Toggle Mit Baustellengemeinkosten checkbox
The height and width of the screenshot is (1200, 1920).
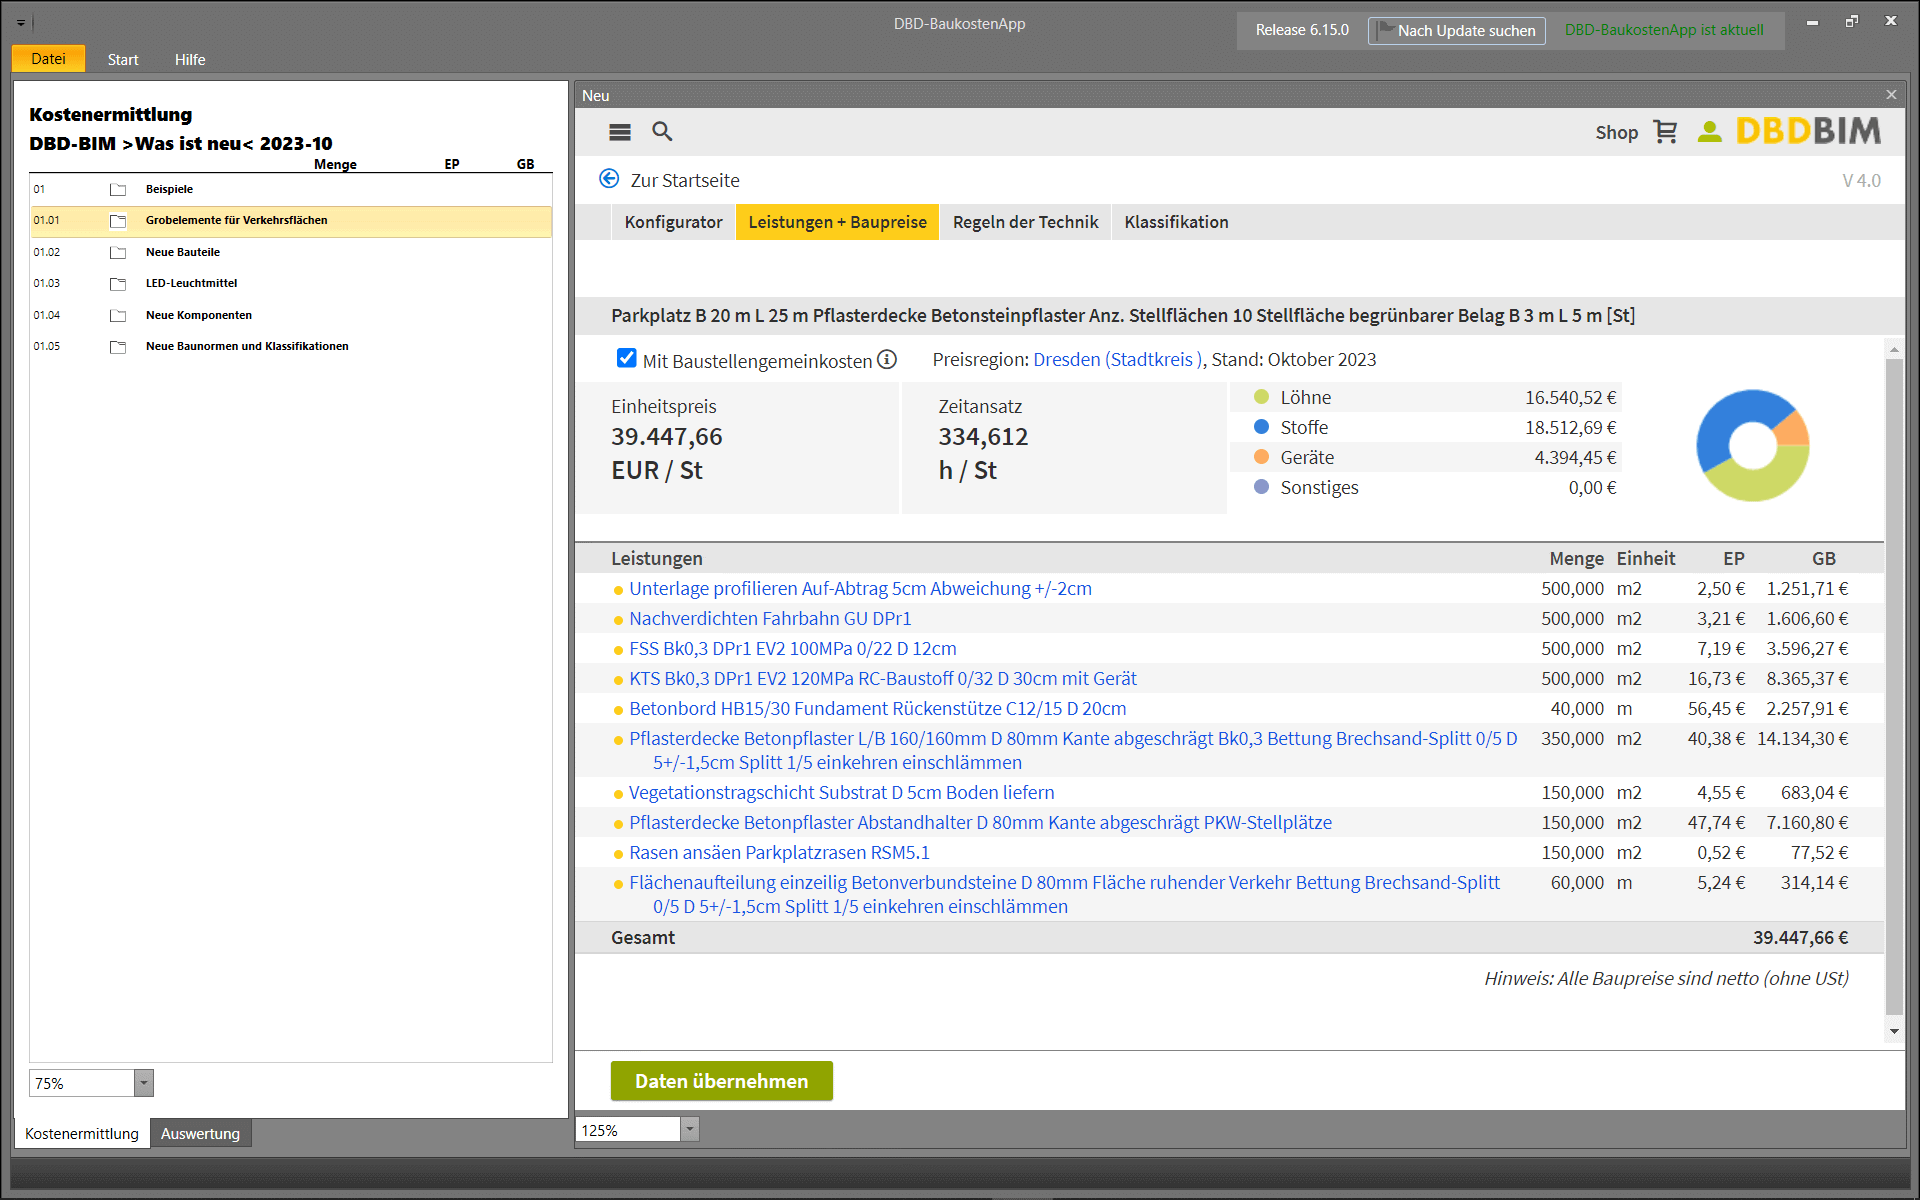point(626,358)
